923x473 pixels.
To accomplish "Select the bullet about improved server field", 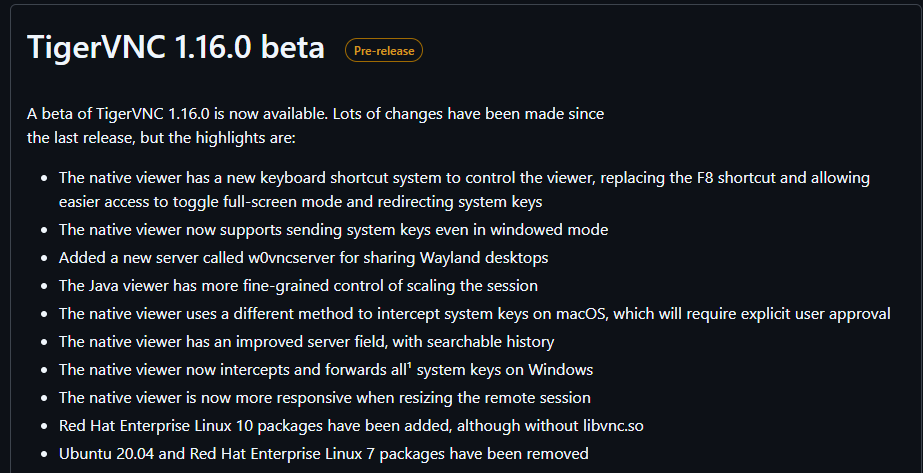I will tap(306, 342).
